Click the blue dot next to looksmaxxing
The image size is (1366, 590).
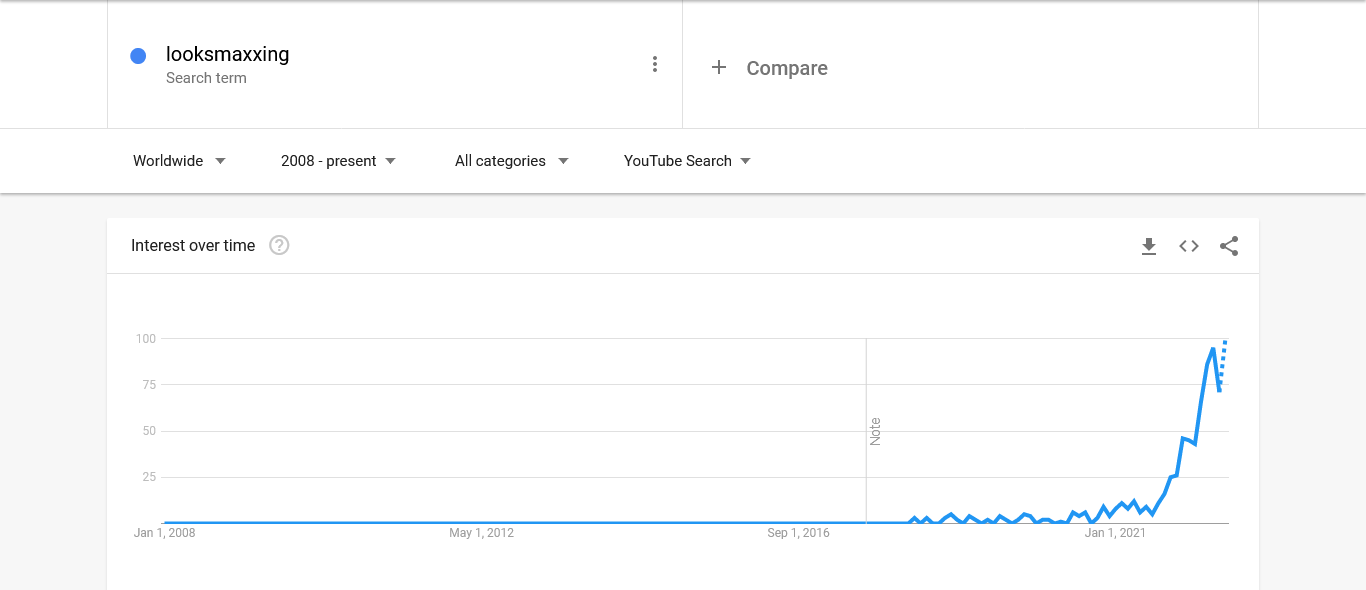139,56
